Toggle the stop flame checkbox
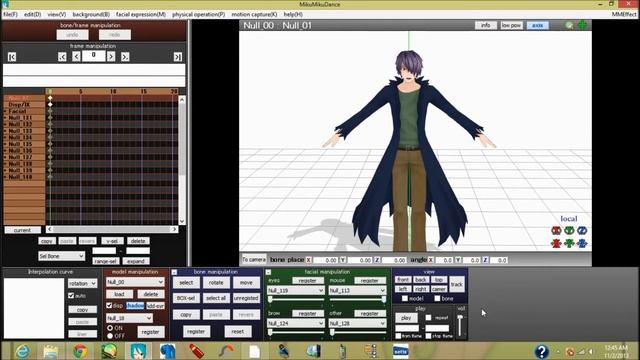 coord(428,336)
